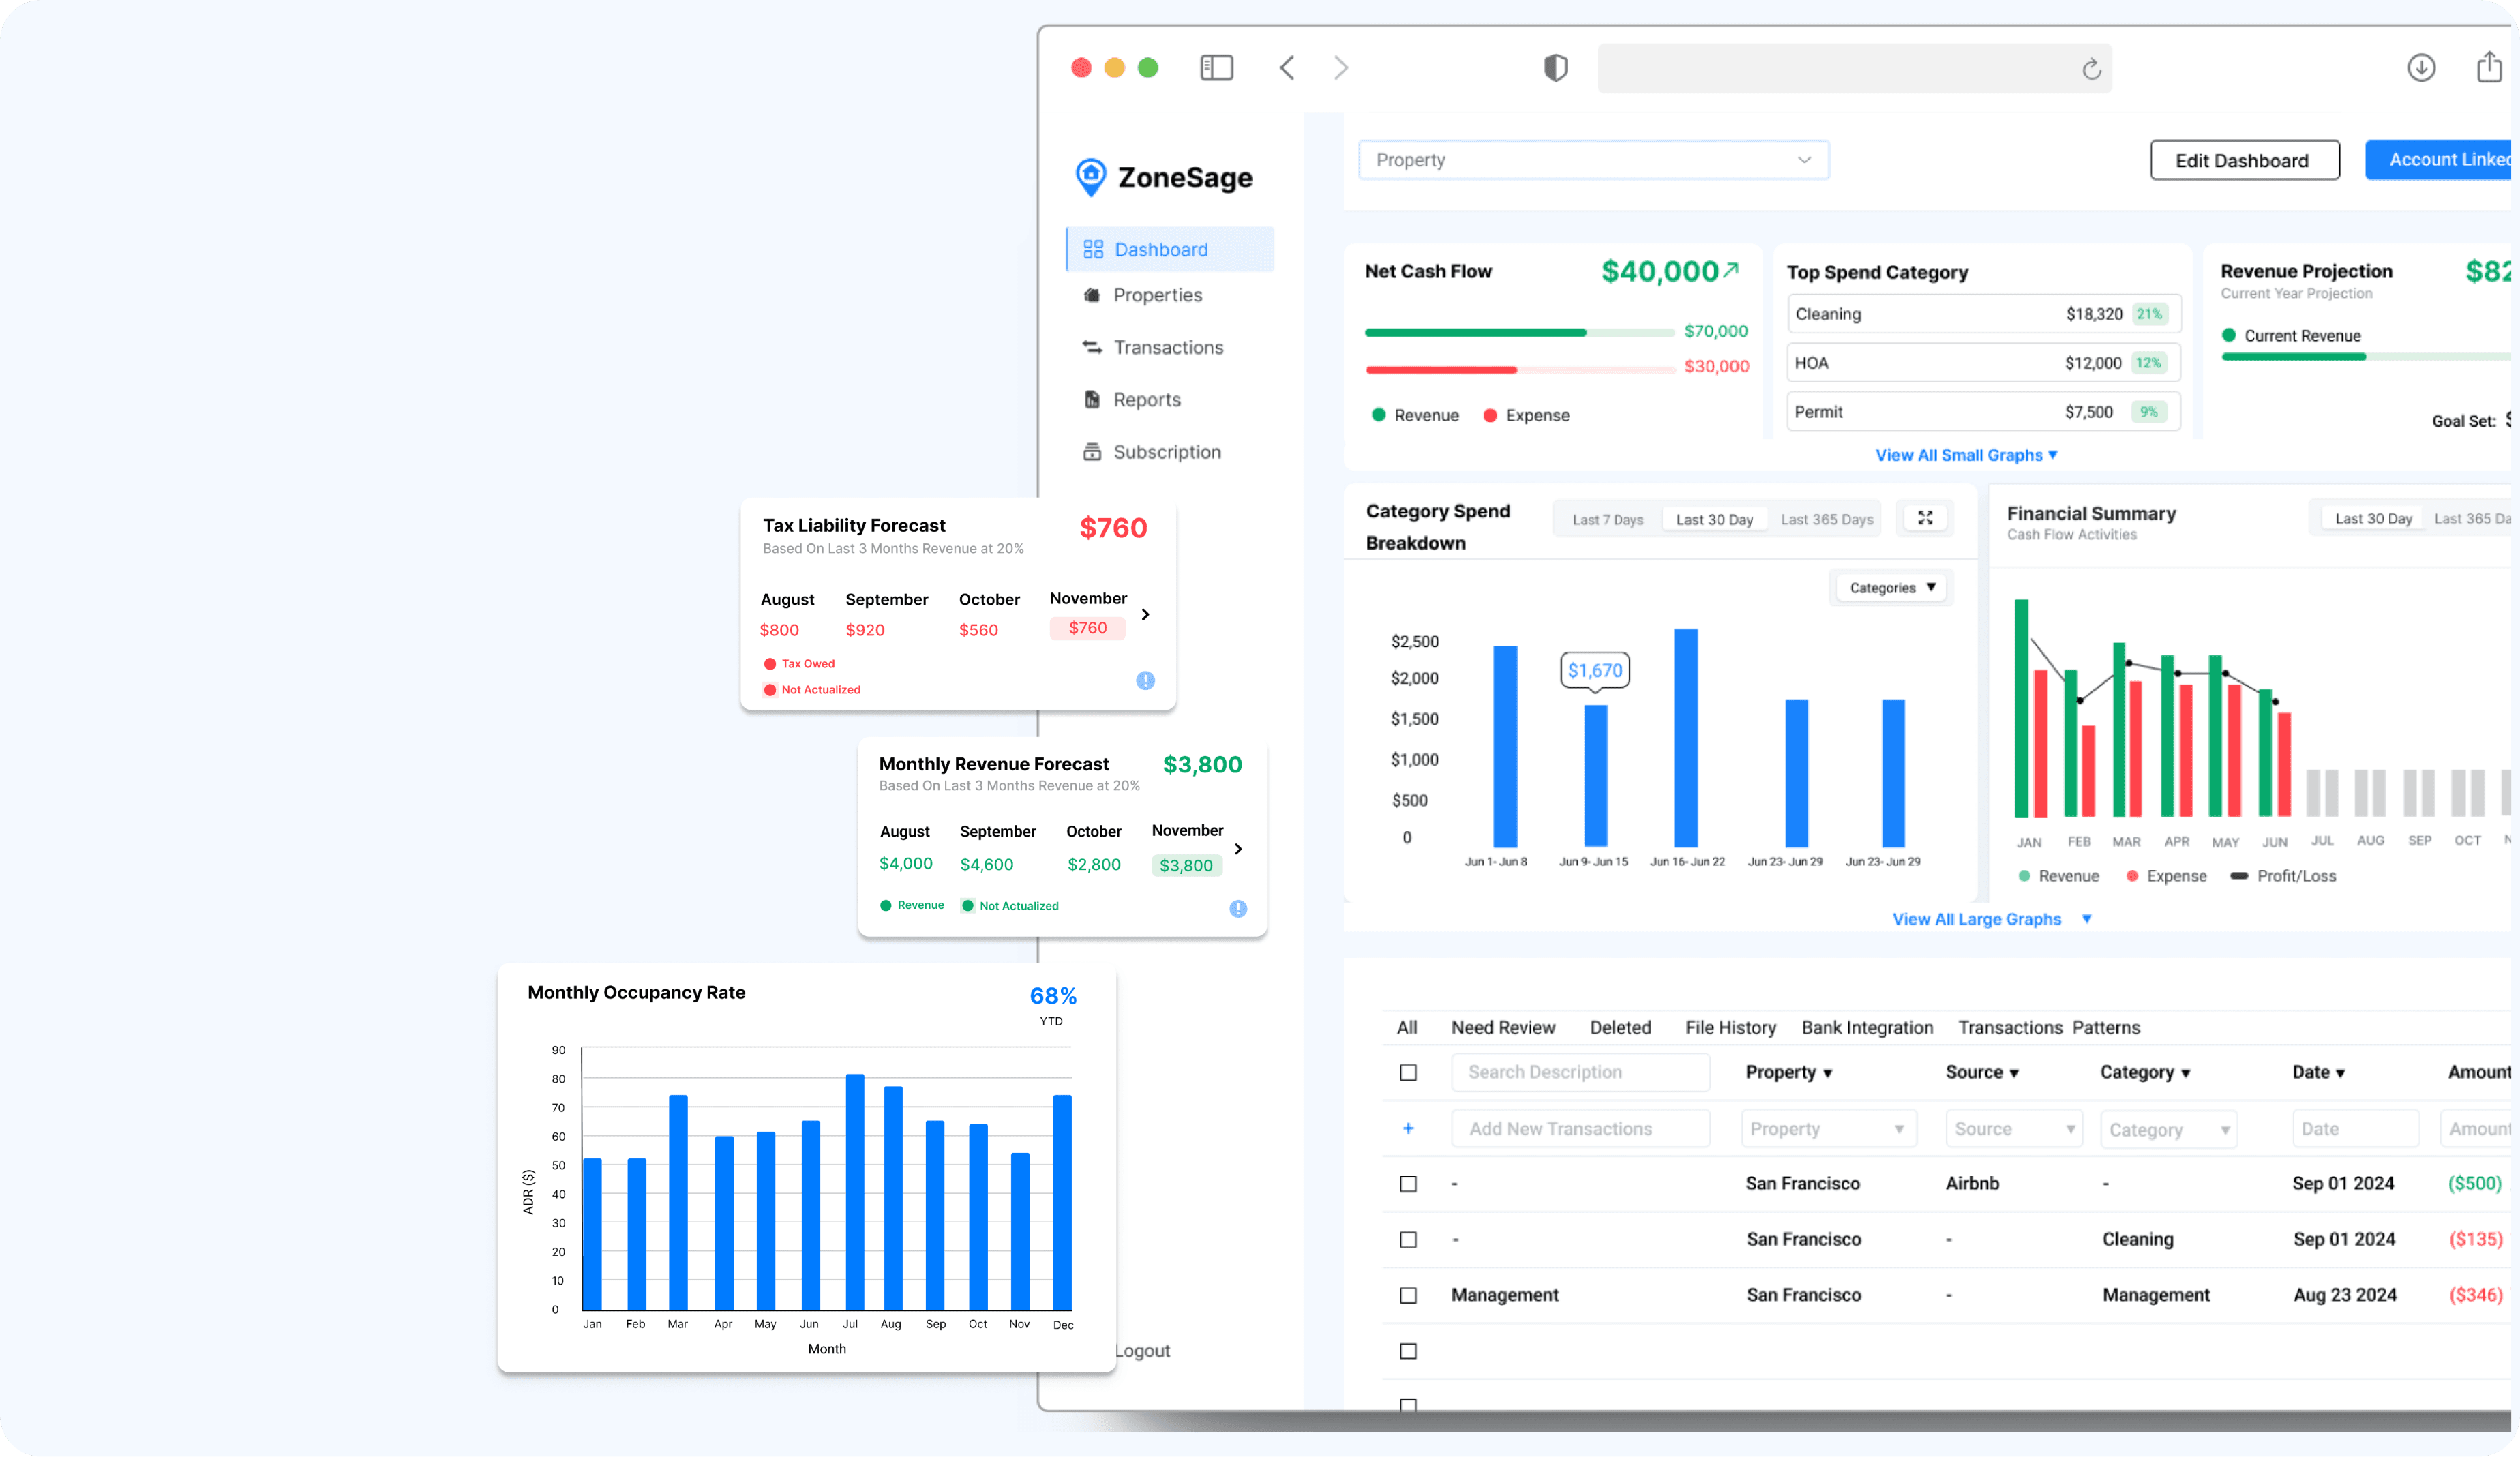Check the Airbnb San Francisco transaction checkbox

[x=1408, y=1184]
